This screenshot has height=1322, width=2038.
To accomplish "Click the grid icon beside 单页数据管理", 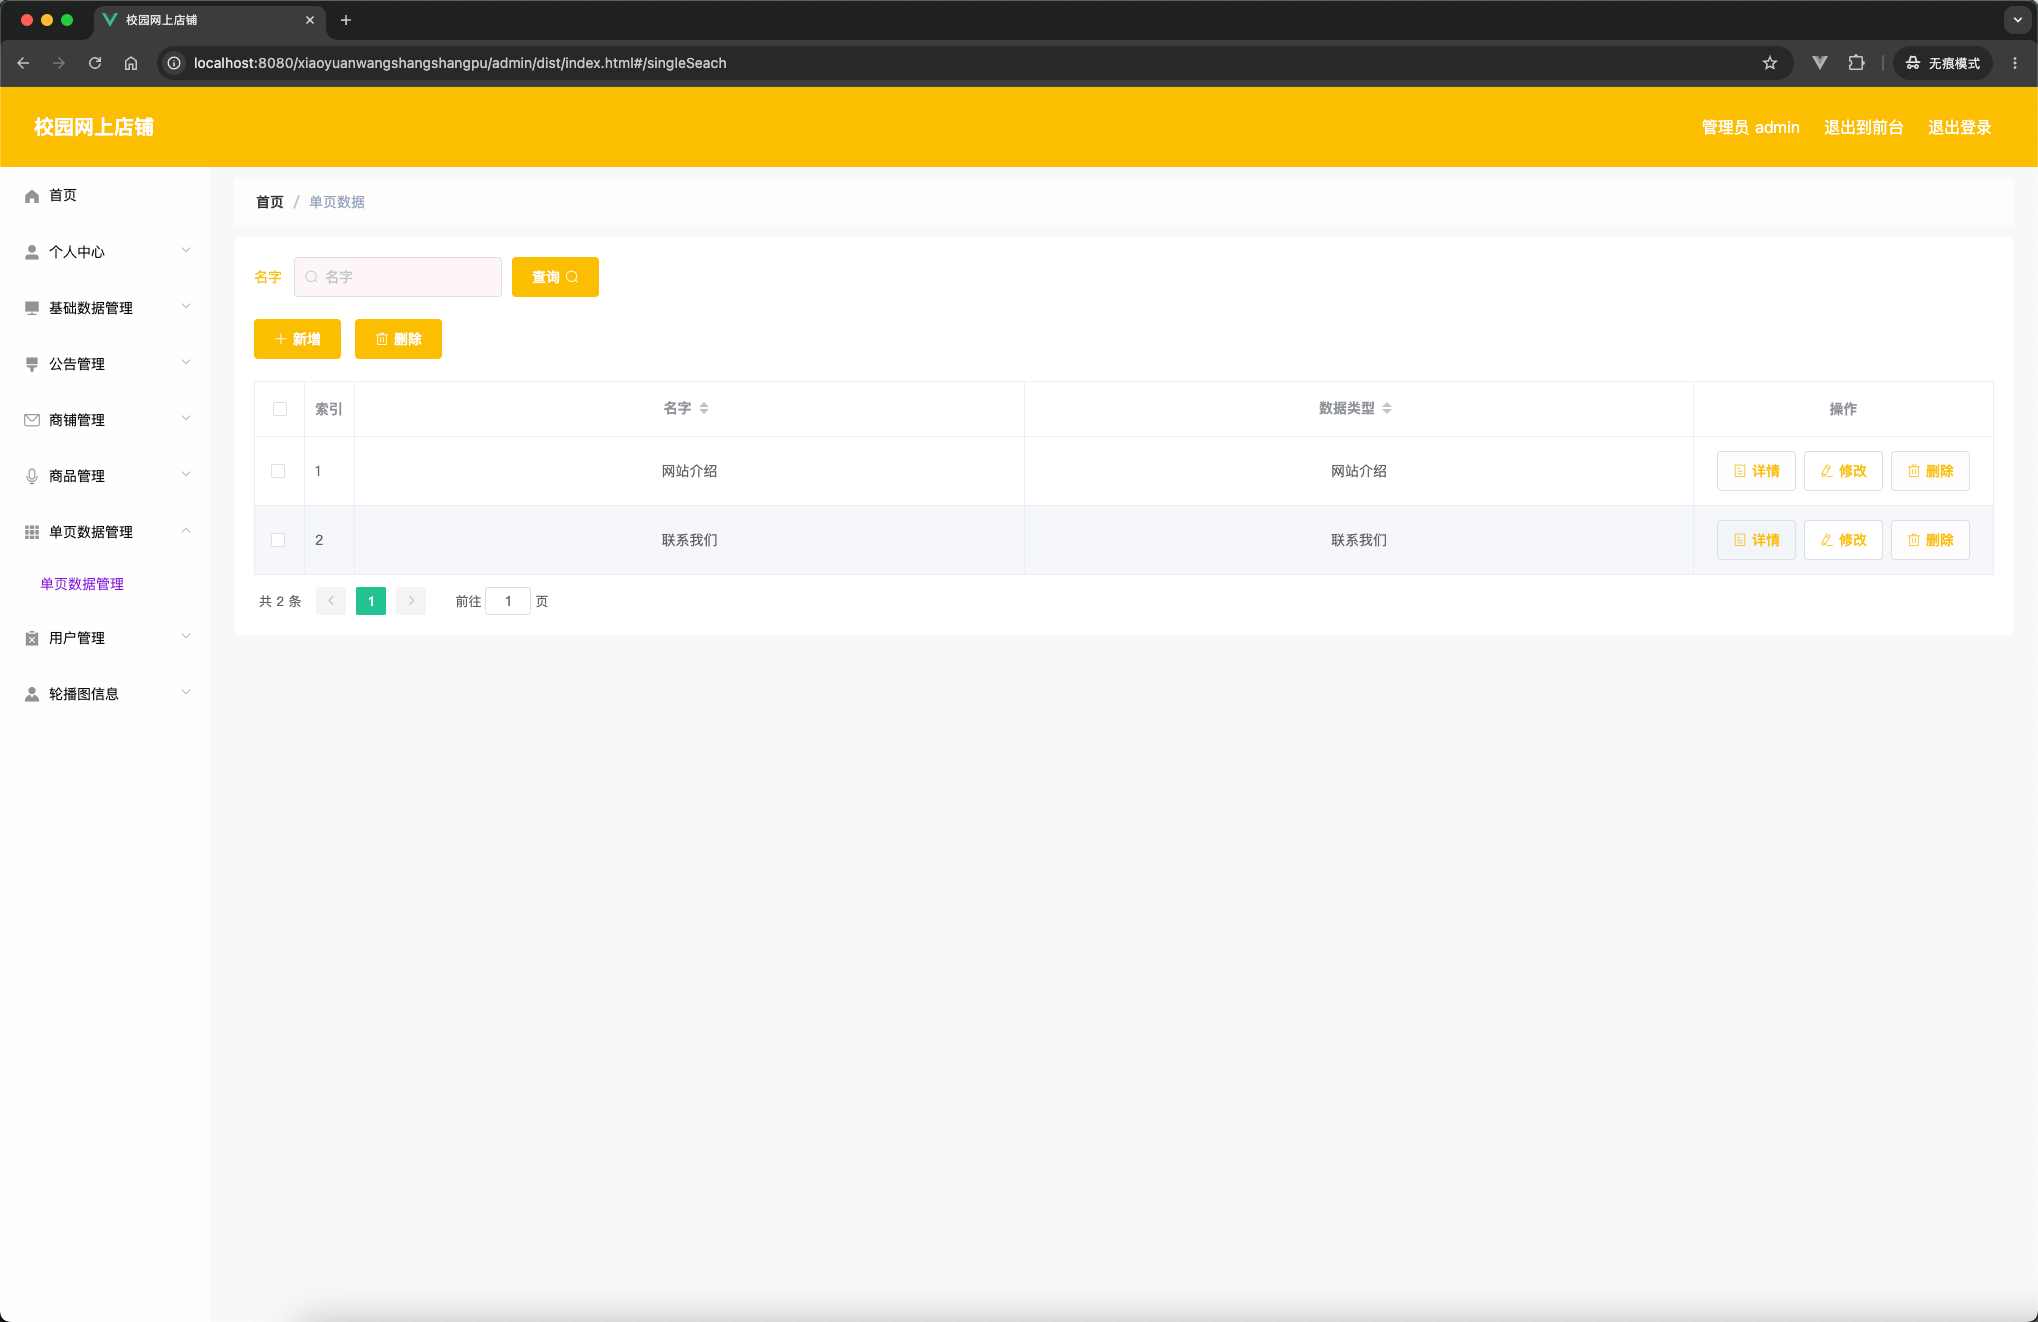I will [x=32, y=532].
